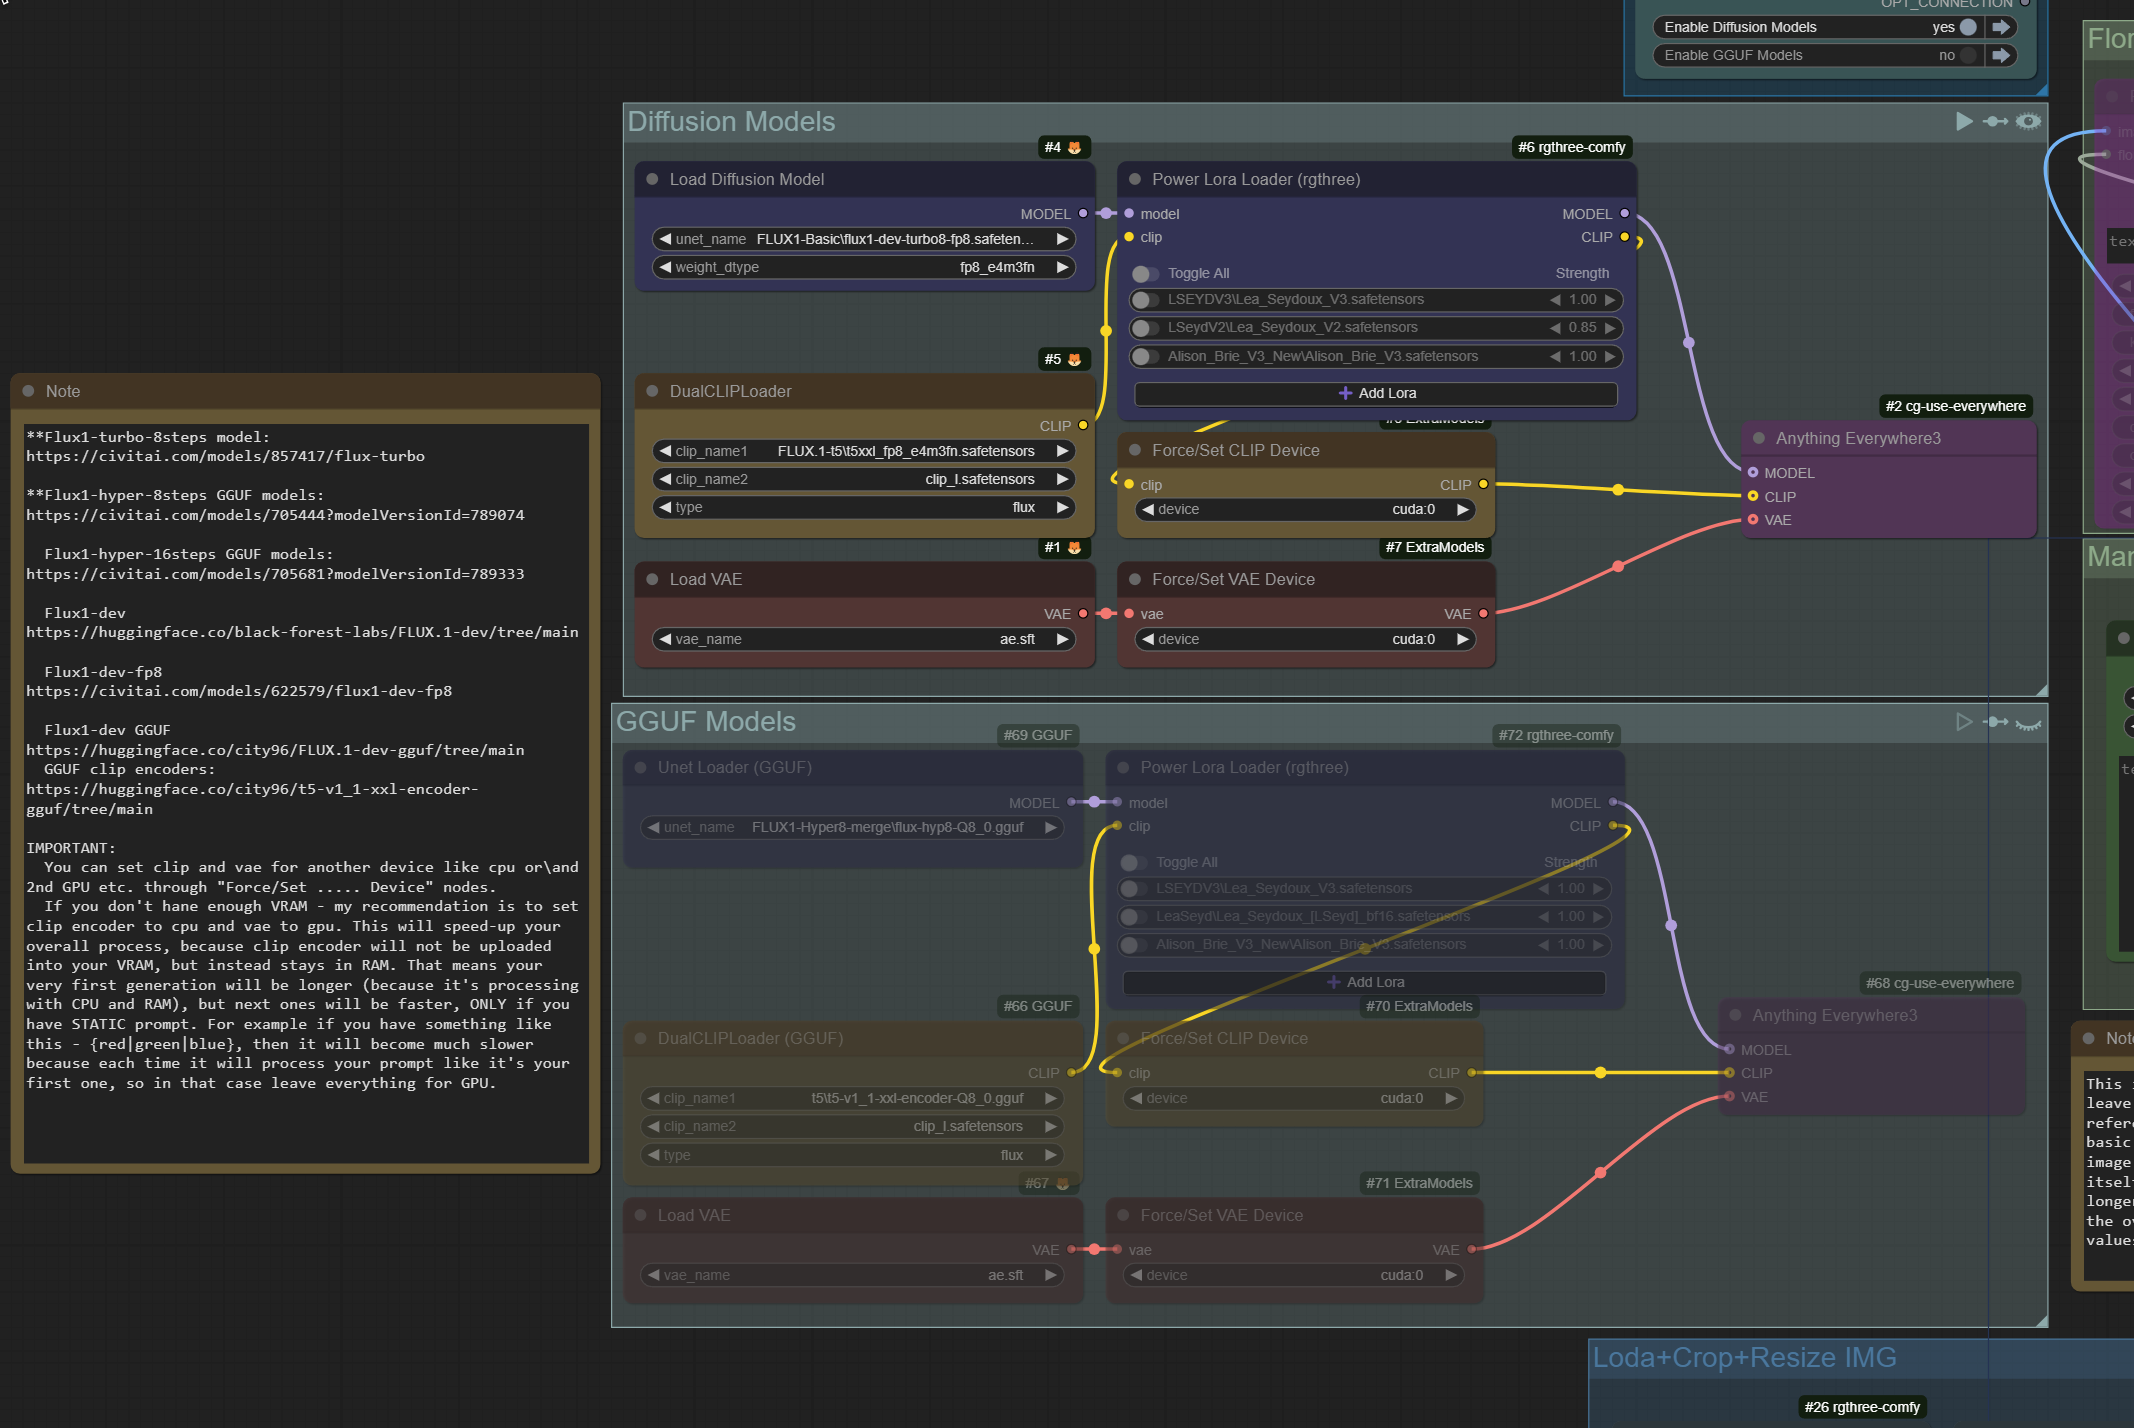Switch the Enable GGUF Models toggle on

pyautogui.click(x=1967, y=55)
